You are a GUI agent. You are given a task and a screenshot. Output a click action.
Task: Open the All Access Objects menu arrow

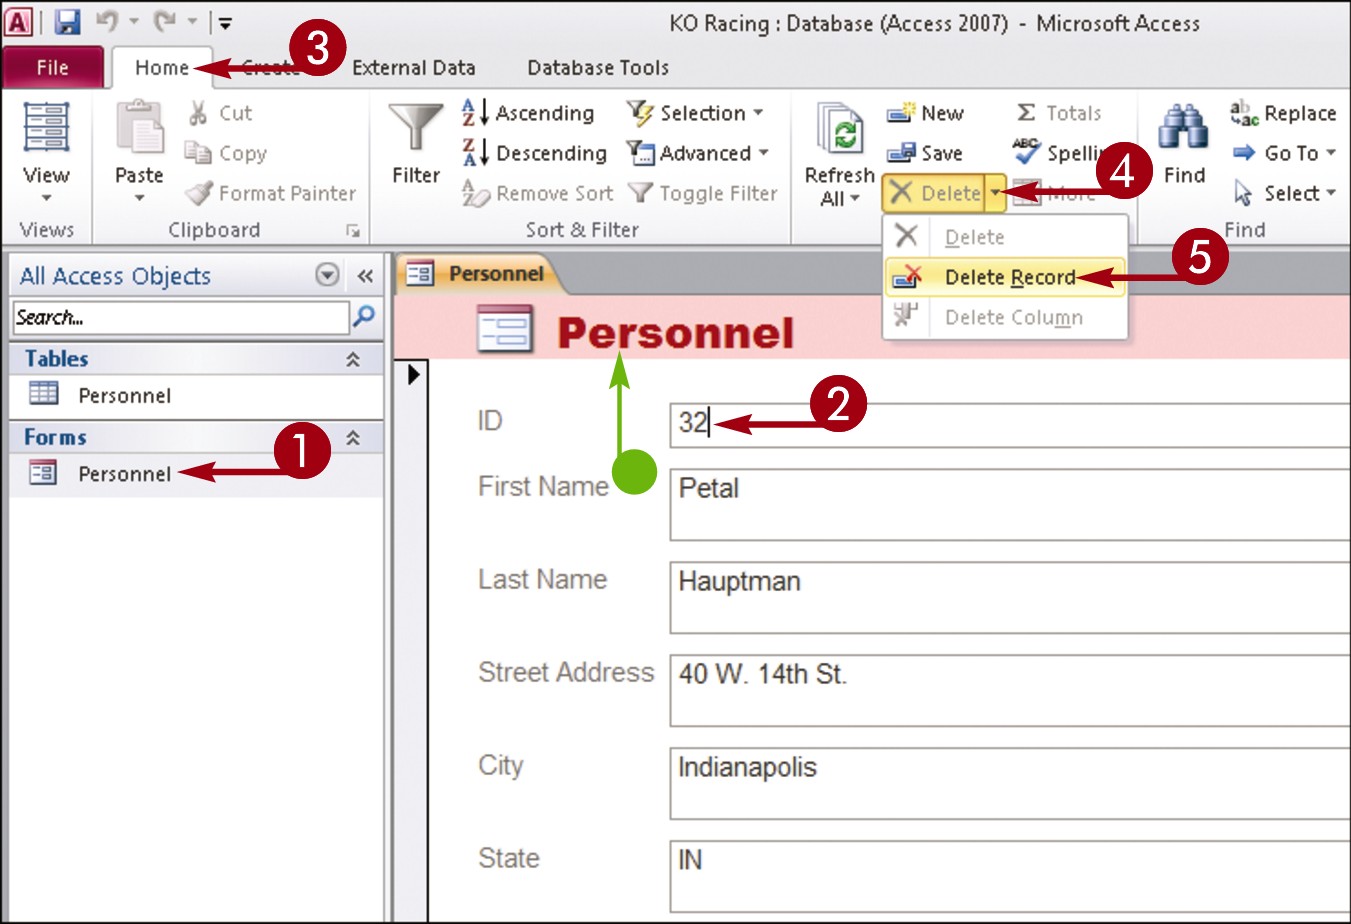tap(327, 275)
